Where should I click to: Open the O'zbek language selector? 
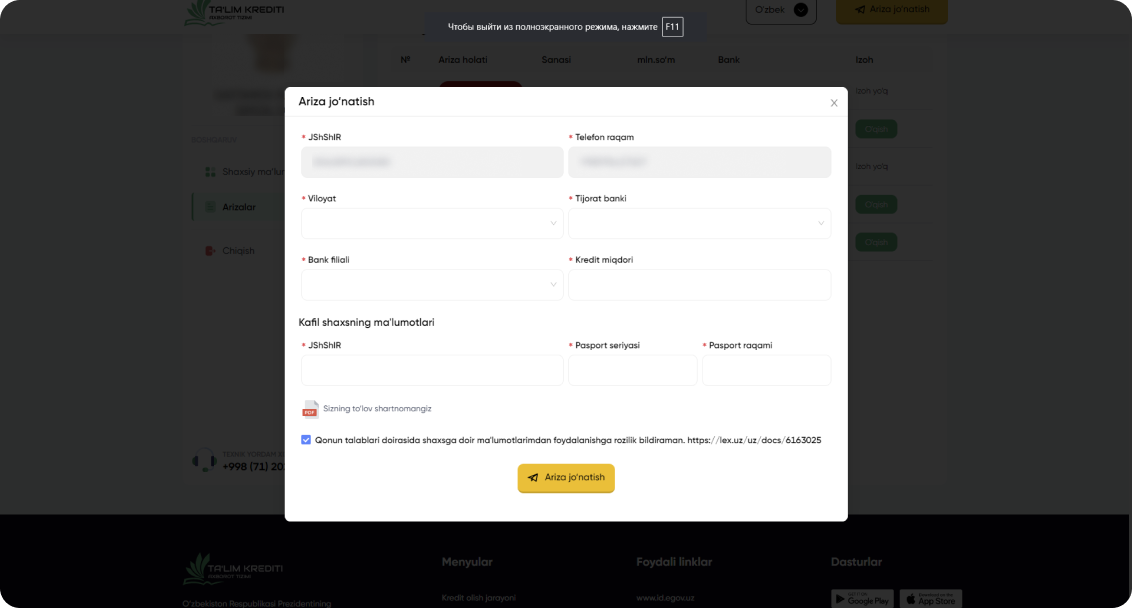781,10
